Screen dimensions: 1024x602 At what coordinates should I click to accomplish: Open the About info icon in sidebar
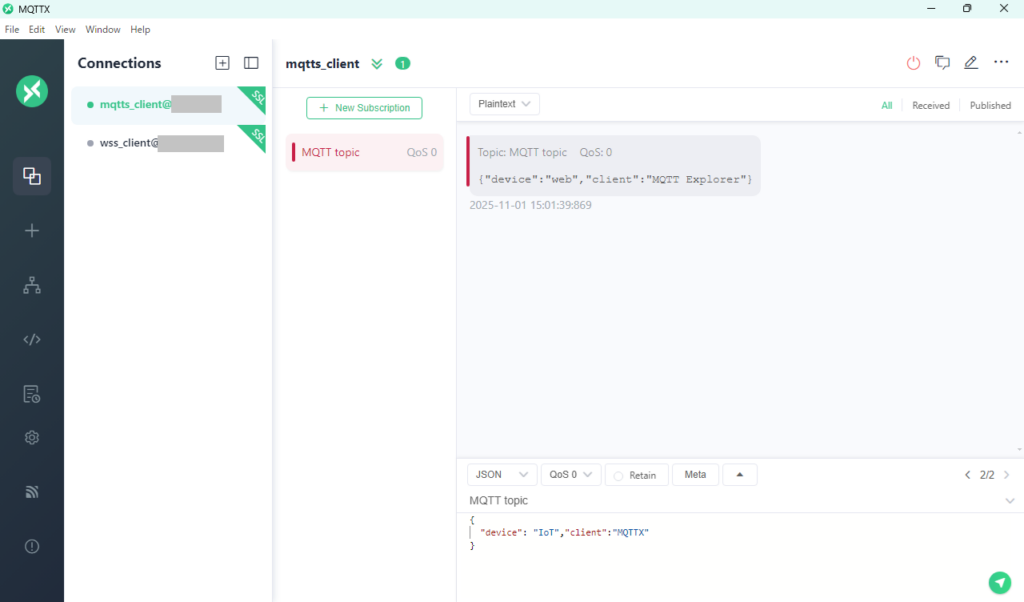click(x=32, y=546)
